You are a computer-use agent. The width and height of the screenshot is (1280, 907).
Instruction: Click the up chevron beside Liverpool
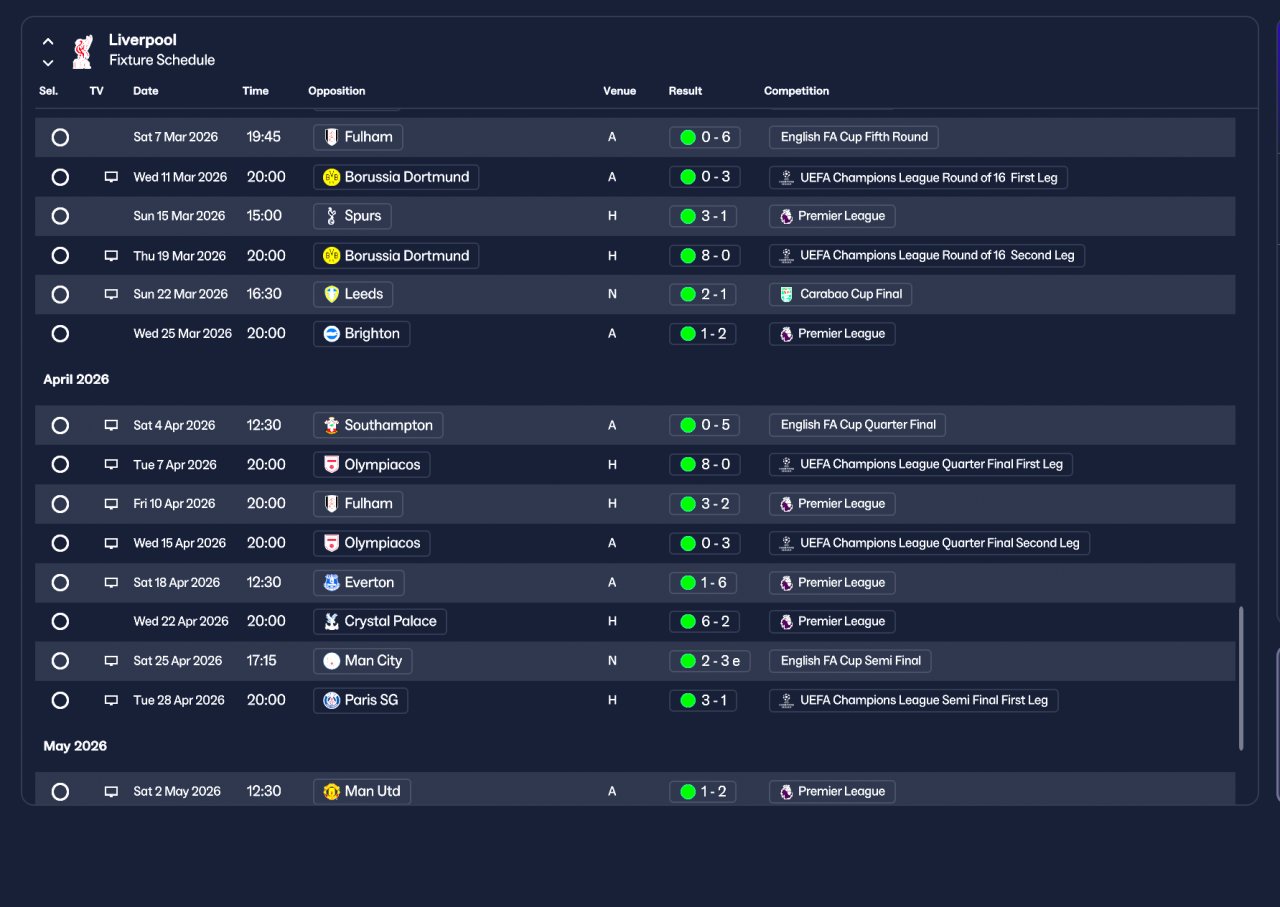point(48,42)
